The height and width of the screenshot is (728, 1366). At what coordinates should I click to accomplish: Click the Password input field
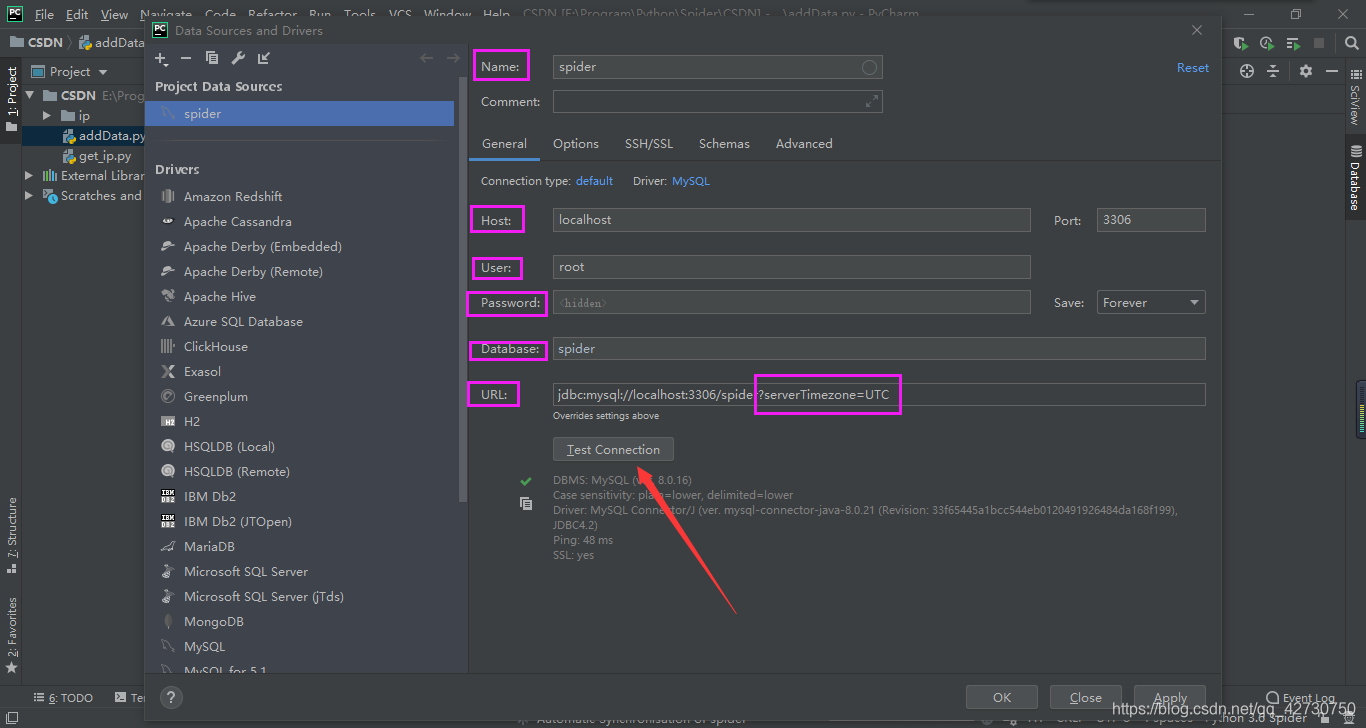[x=791, y=302]
